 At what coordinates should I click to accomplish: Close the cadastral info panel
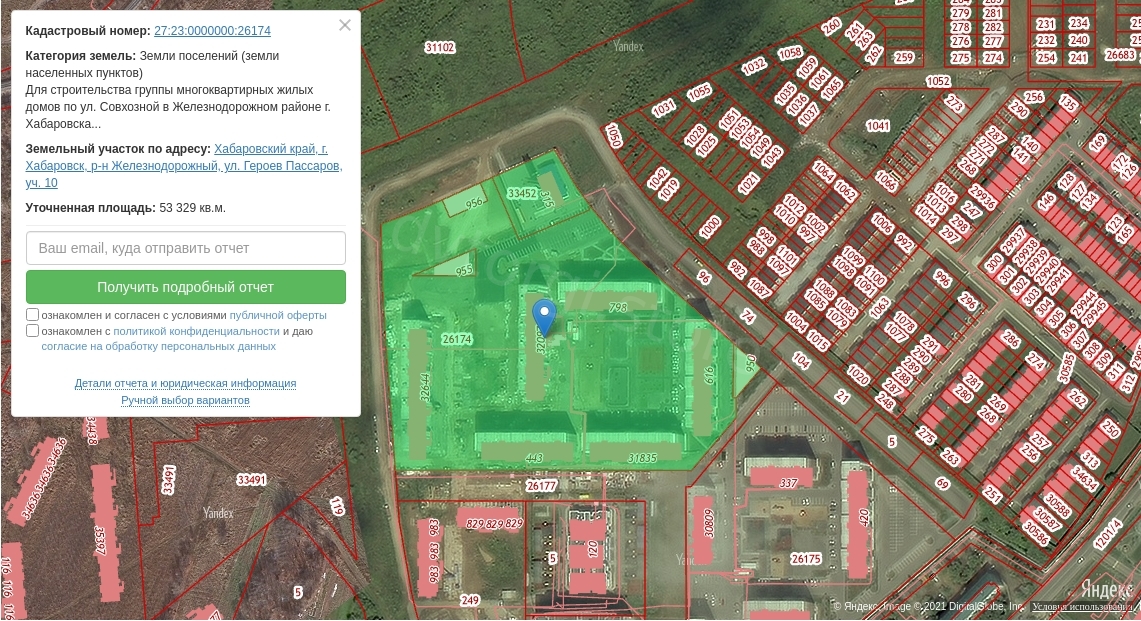(345, 26)
